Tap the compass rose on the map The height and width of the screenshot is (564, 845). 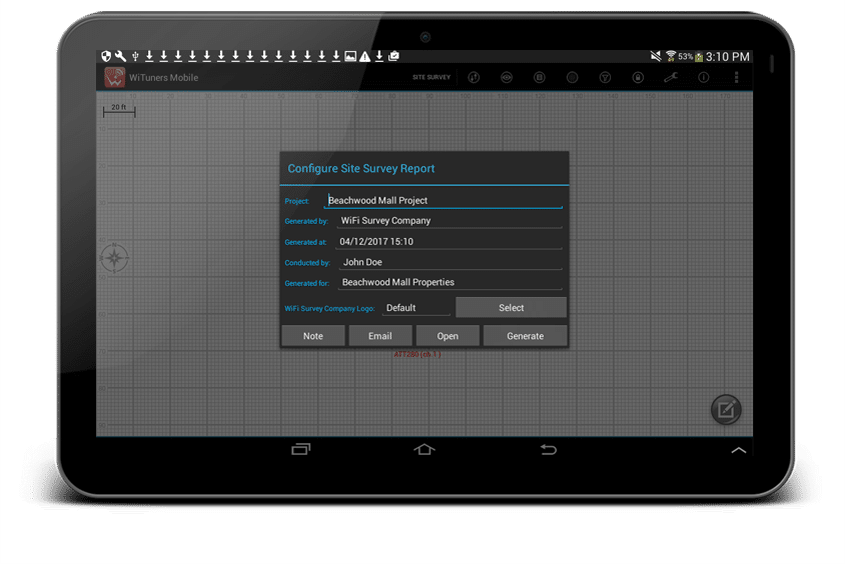coord(114,258)
